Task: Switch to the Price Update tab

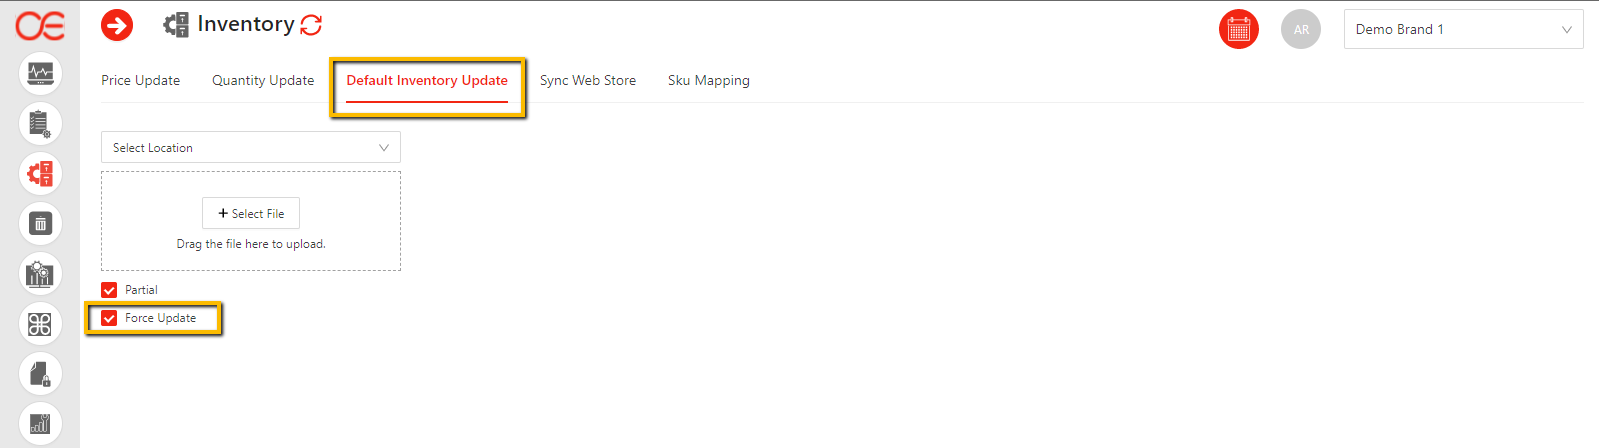Action: (x=140, y=80)
